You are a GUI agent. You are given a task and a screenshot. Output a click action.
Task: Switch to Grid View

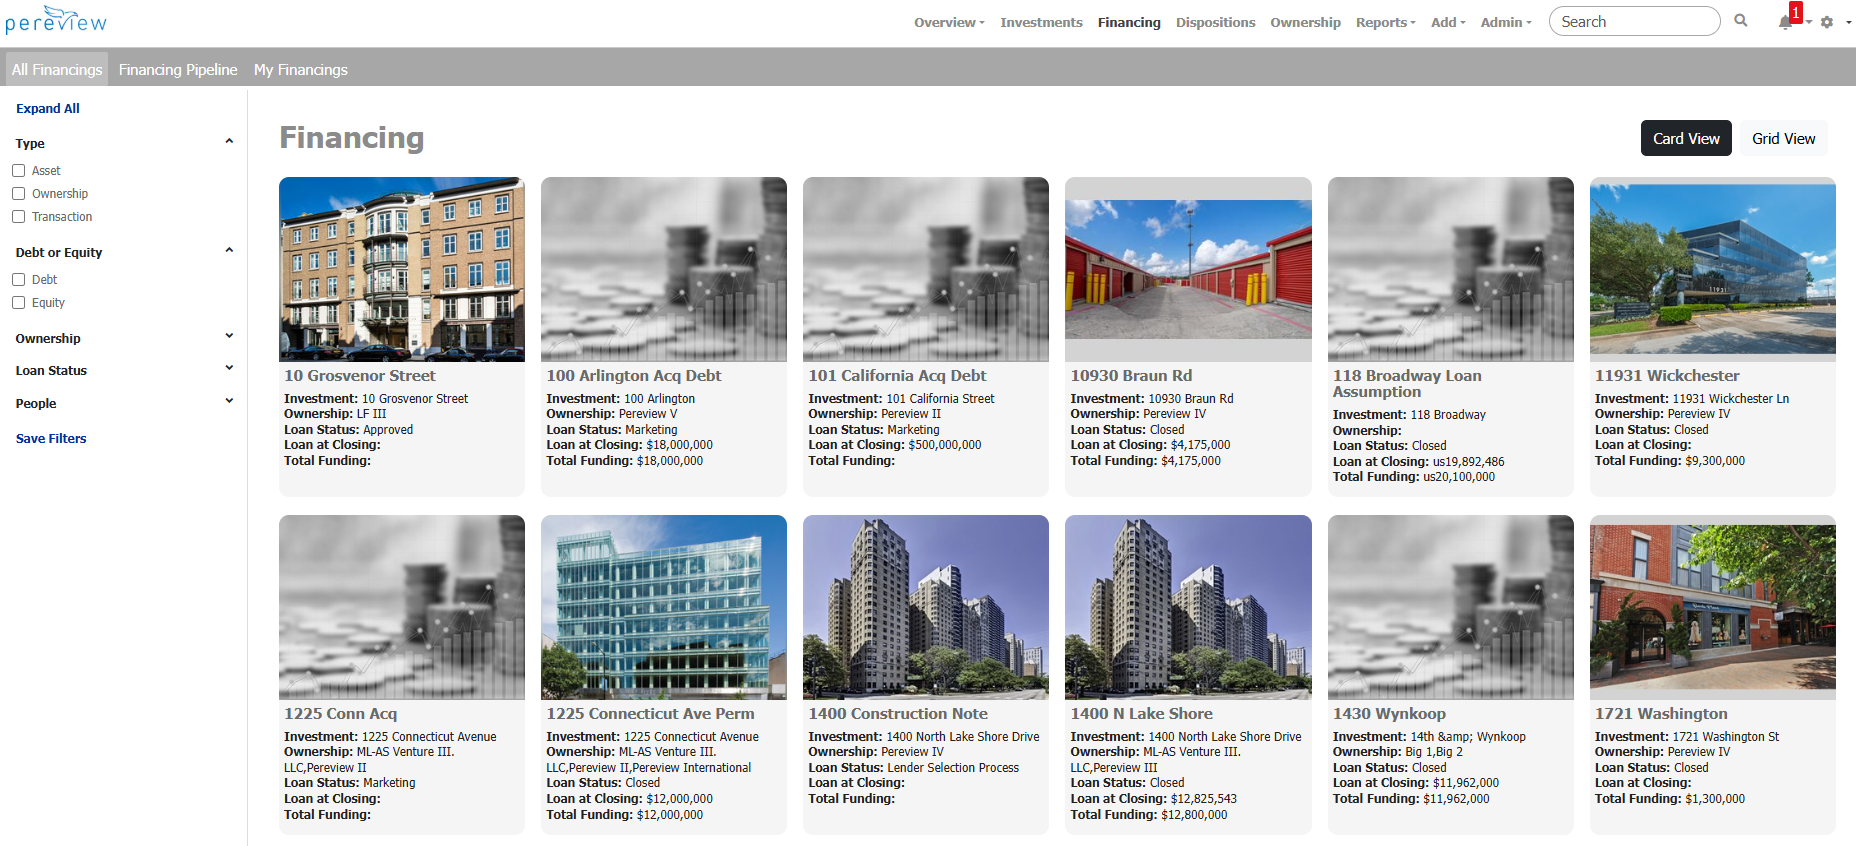tap(1783, 138)
